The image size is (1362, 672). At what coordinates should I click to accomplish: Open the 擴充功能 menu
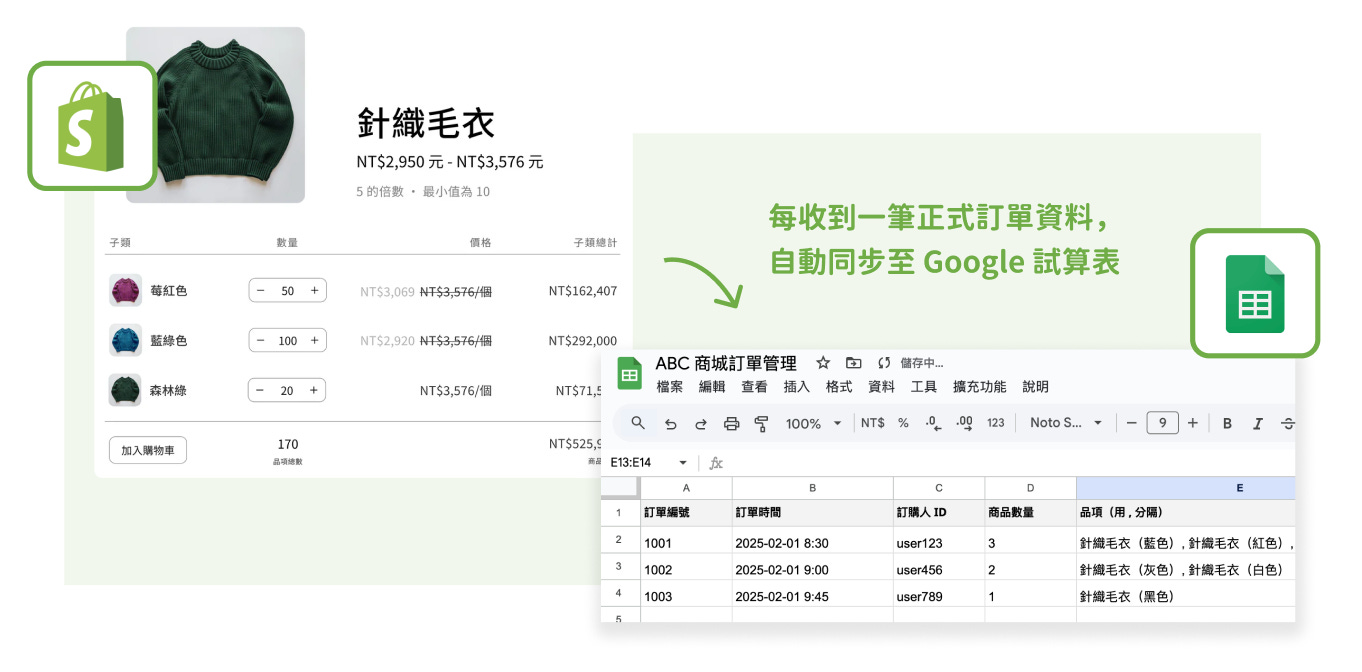coord(978,386)
